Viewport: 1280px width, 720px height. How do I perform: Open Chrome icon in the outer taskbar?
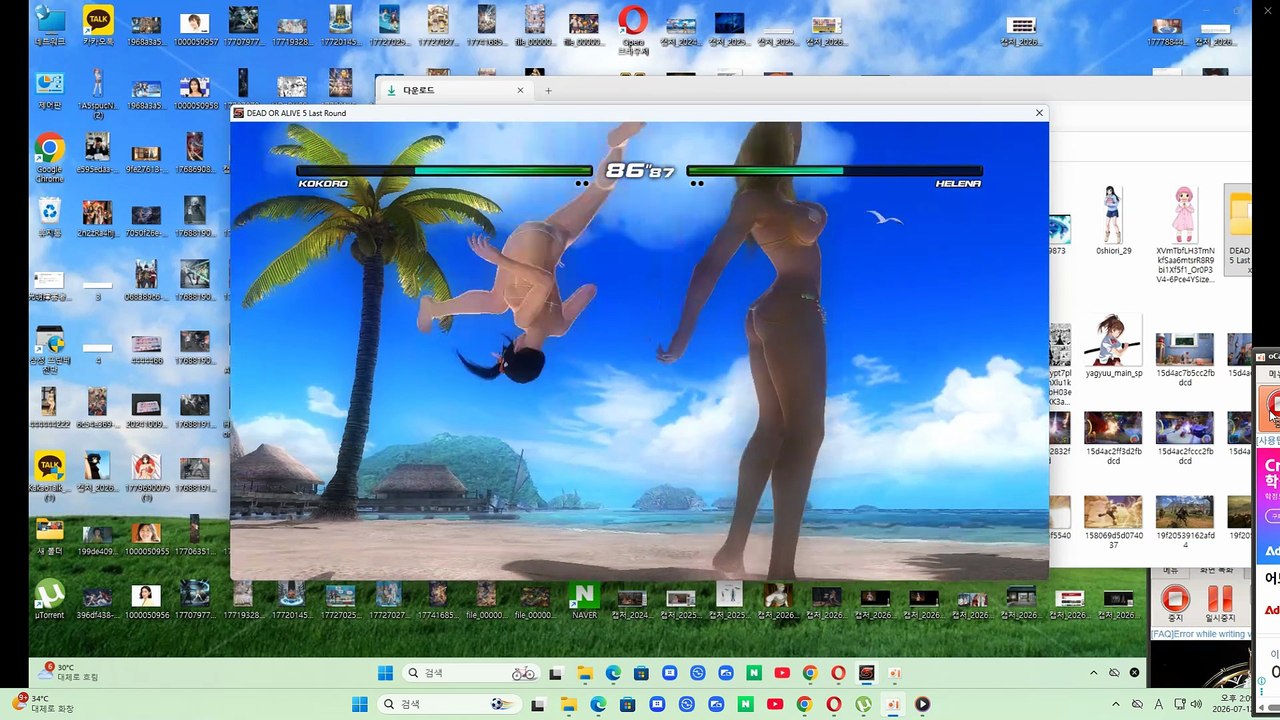(x=804, y=704)
